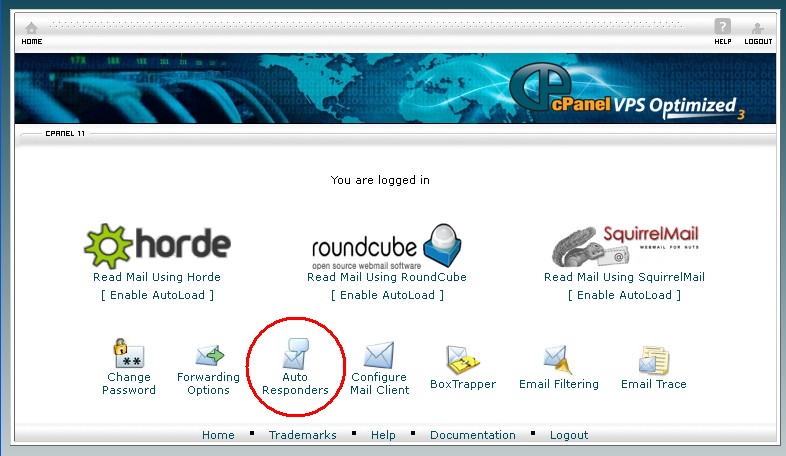
Task: Click the "CPANEL 11" section label
Action: 65,134
